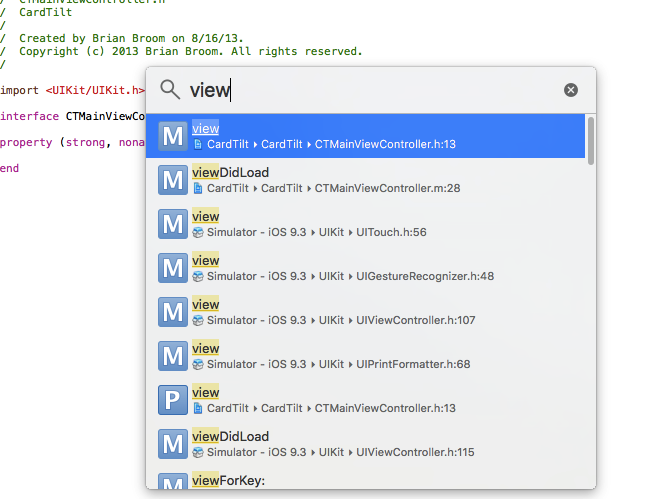Click the magnifying glass search icon
Screen dimensions: 662x499
click(170, 90)
